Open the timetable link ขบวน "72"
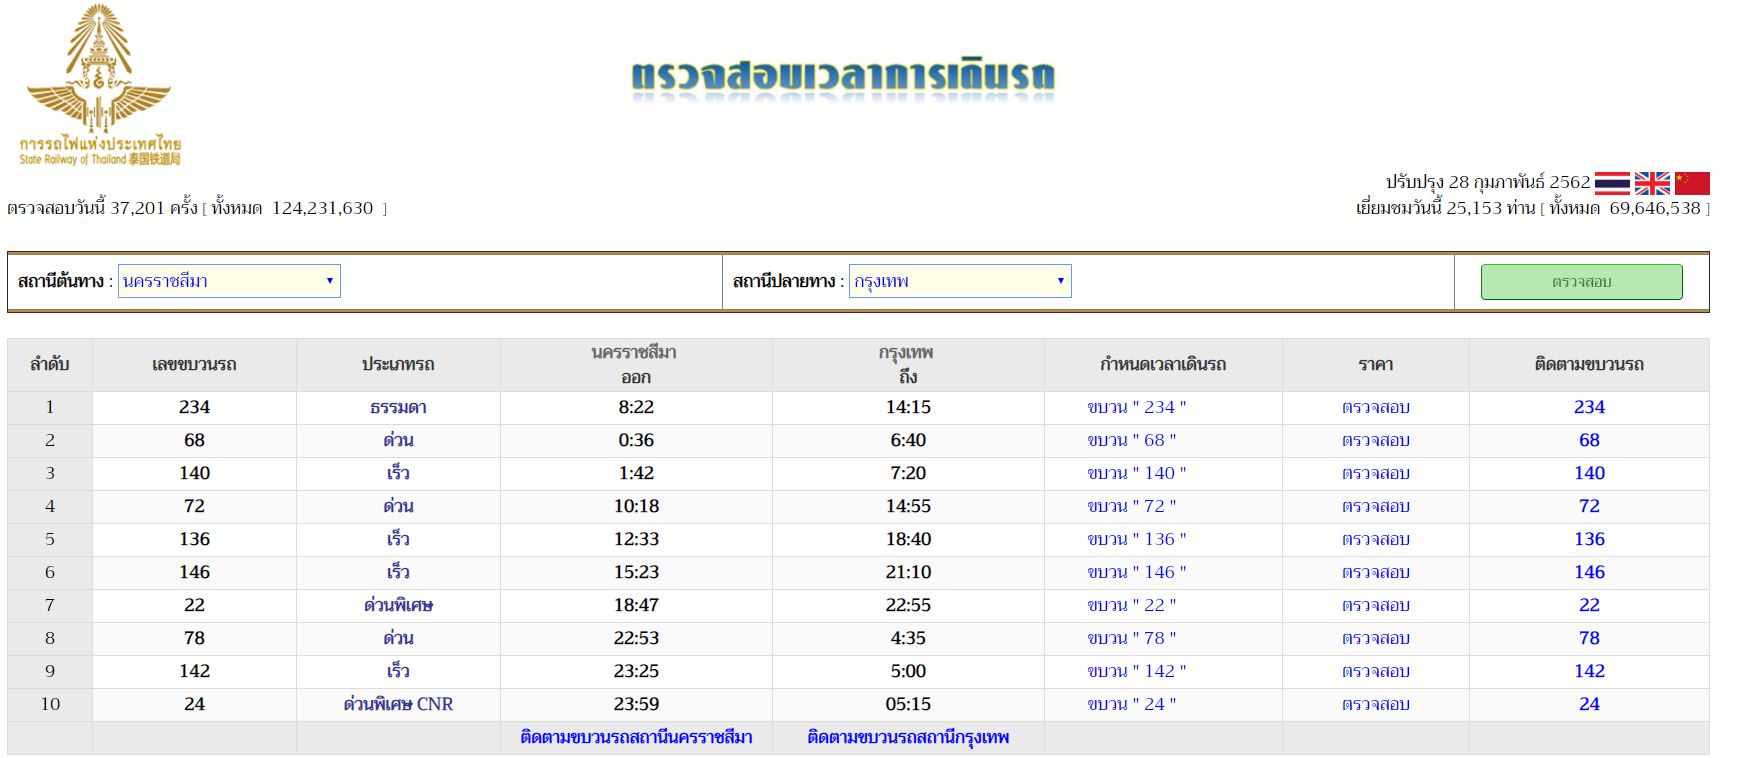Image resolution: width=1742 pixels, height=758 pixels. tap(1132, 506)
